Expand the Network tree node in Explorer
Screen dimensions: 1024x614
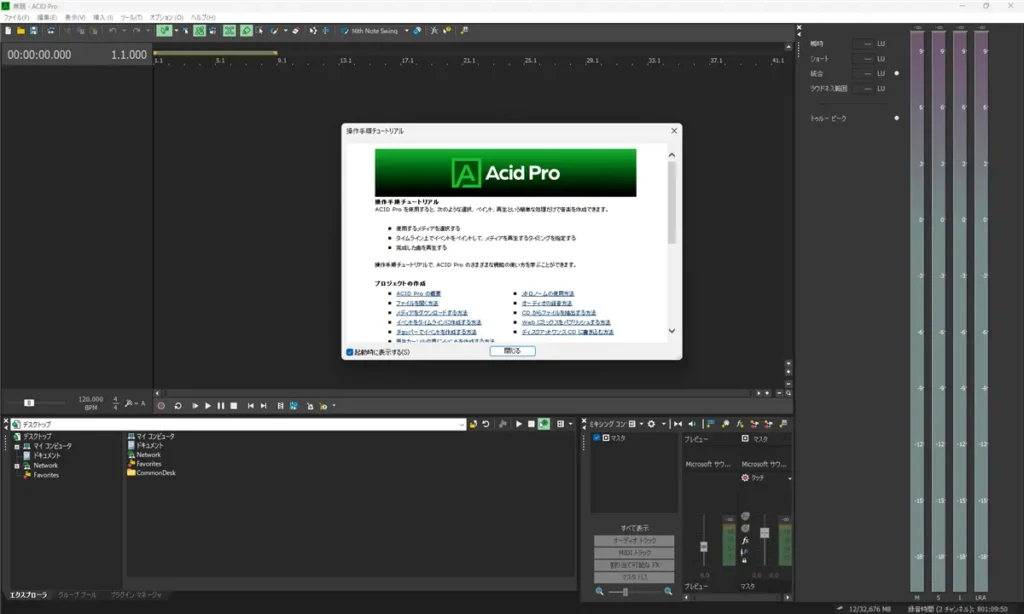tap(17, 466)
